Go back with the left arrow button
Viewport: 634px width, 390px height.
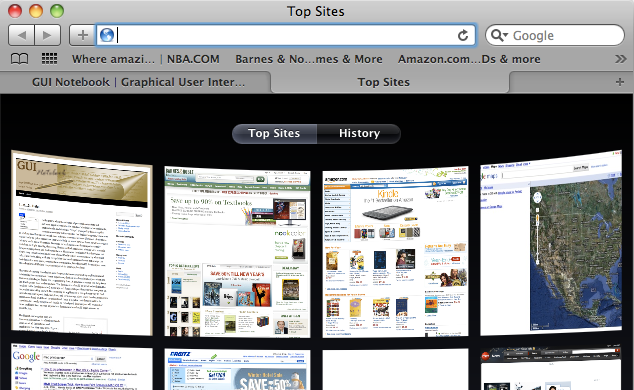point(22,35)
